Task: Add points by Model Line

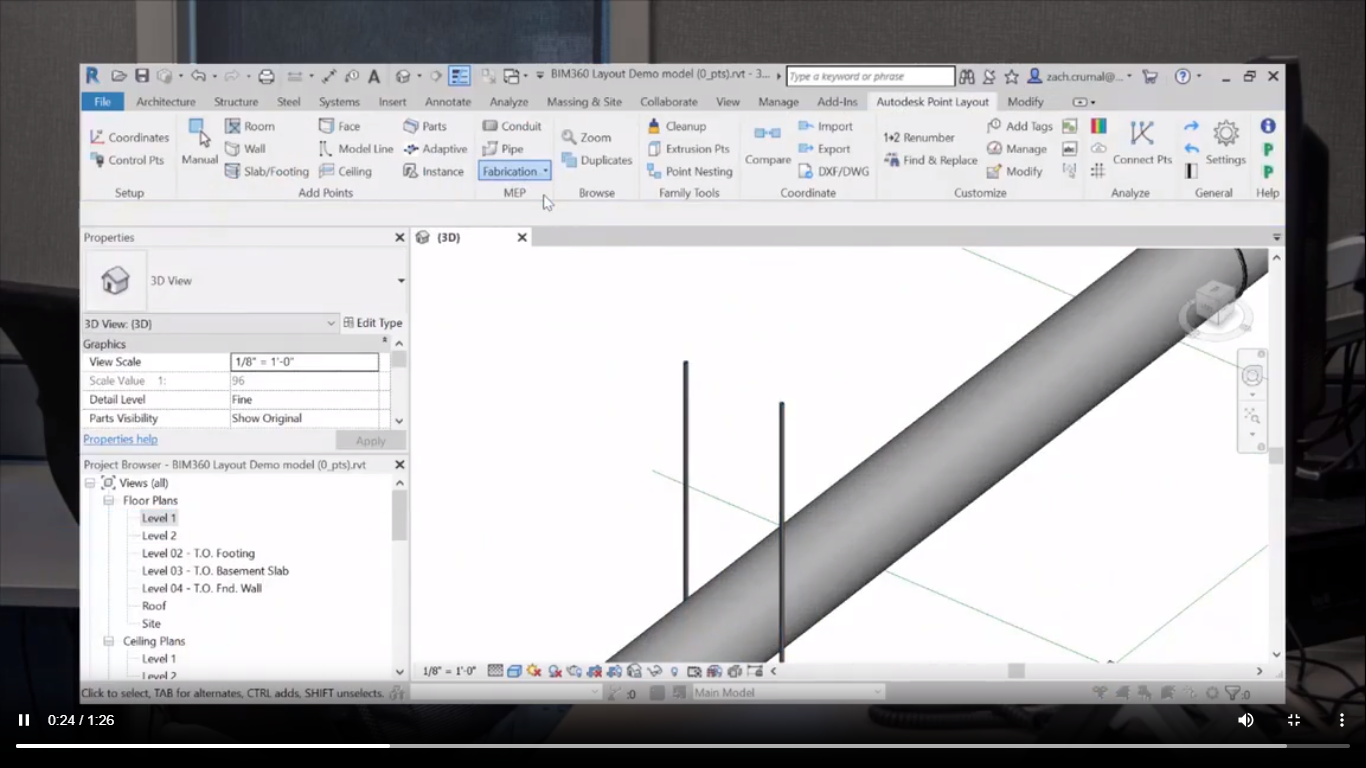Action: [x=356, y=149]
